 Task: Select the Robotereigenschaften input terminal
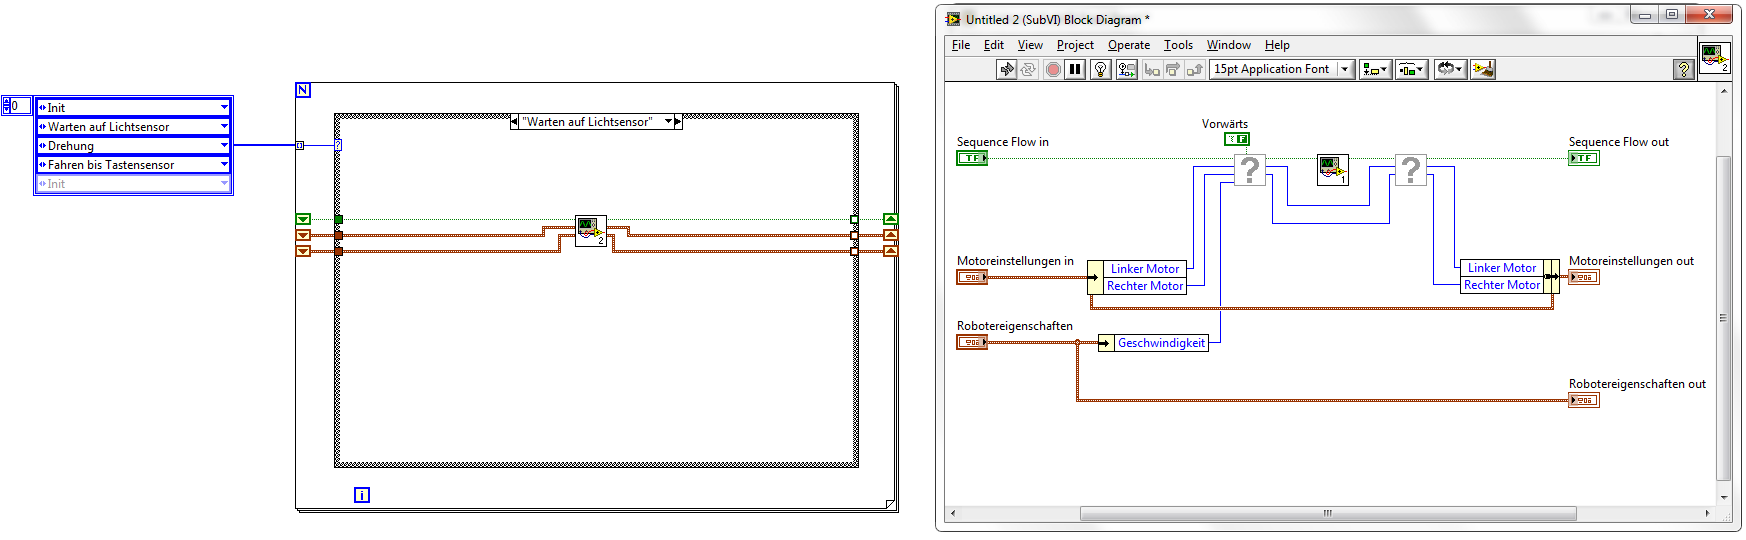coord(972,342)
